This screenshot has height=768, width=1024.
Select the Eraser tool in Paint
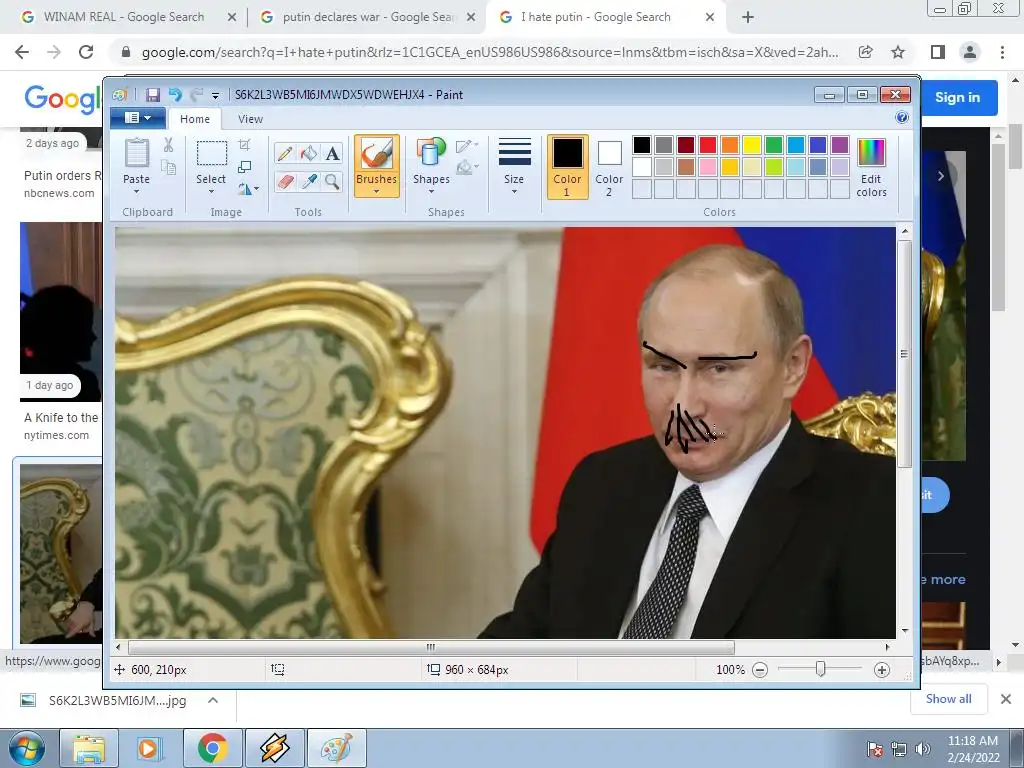pyautogui.click(x=285, y=182)
